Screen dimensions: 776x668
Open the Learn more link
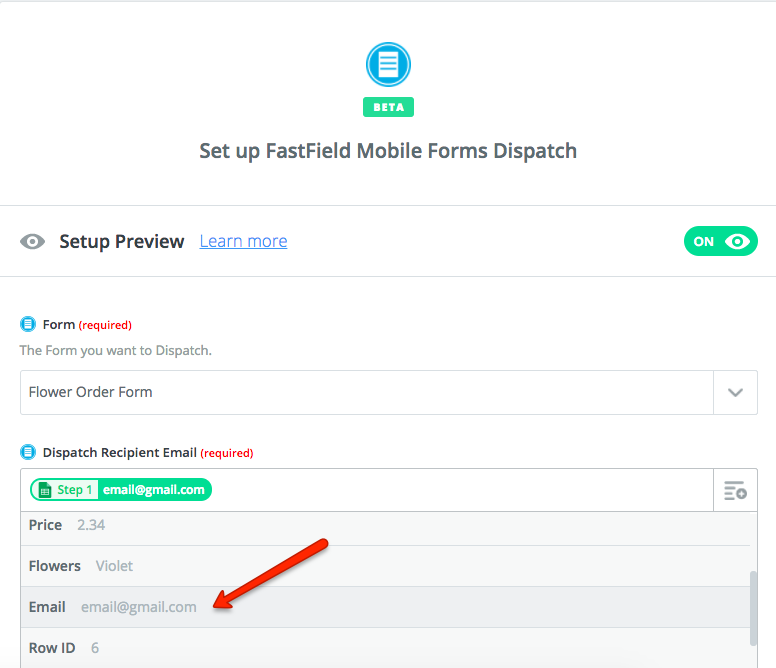click(x=243, y=241)
